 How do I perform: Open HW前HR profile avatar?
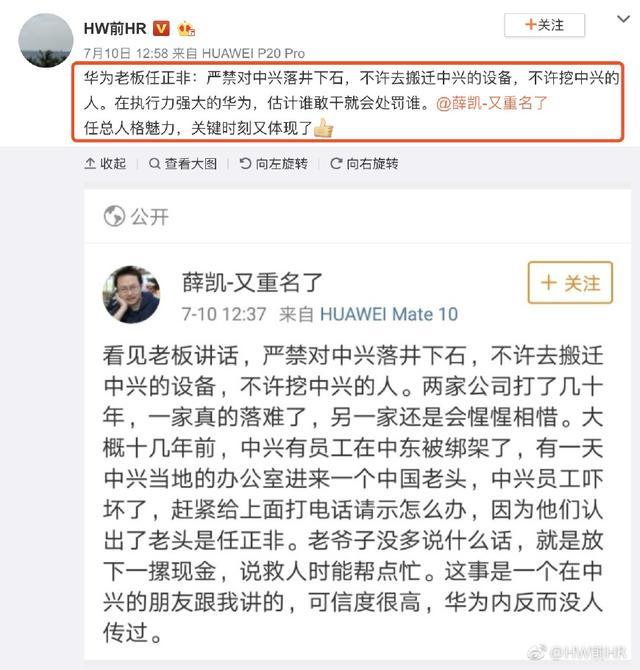[46, 41]
